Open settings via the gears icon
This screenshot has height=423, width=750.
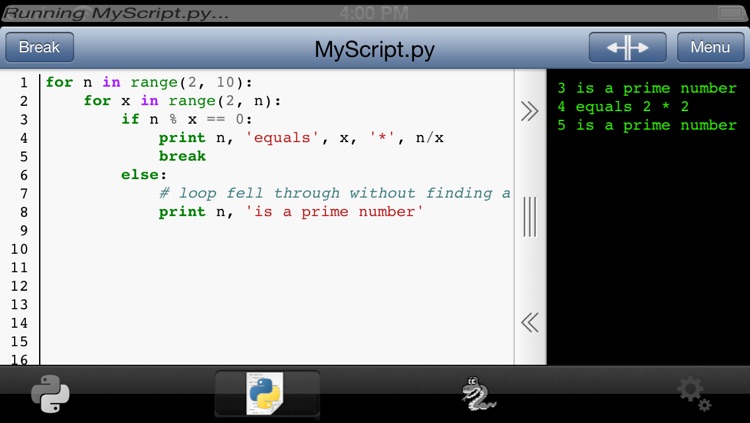(x=694, y=394)
